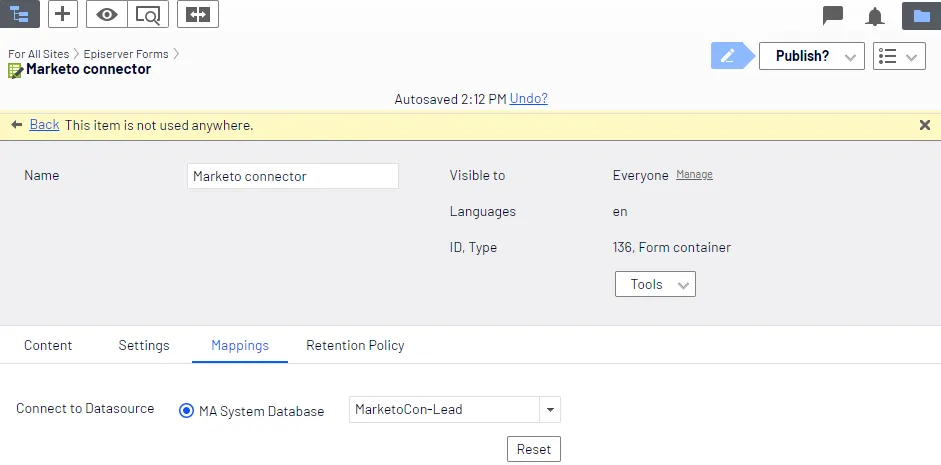Screen dimensions: 941x465
Task: Select the Mappings tab
Action: (x=240, y=346)
